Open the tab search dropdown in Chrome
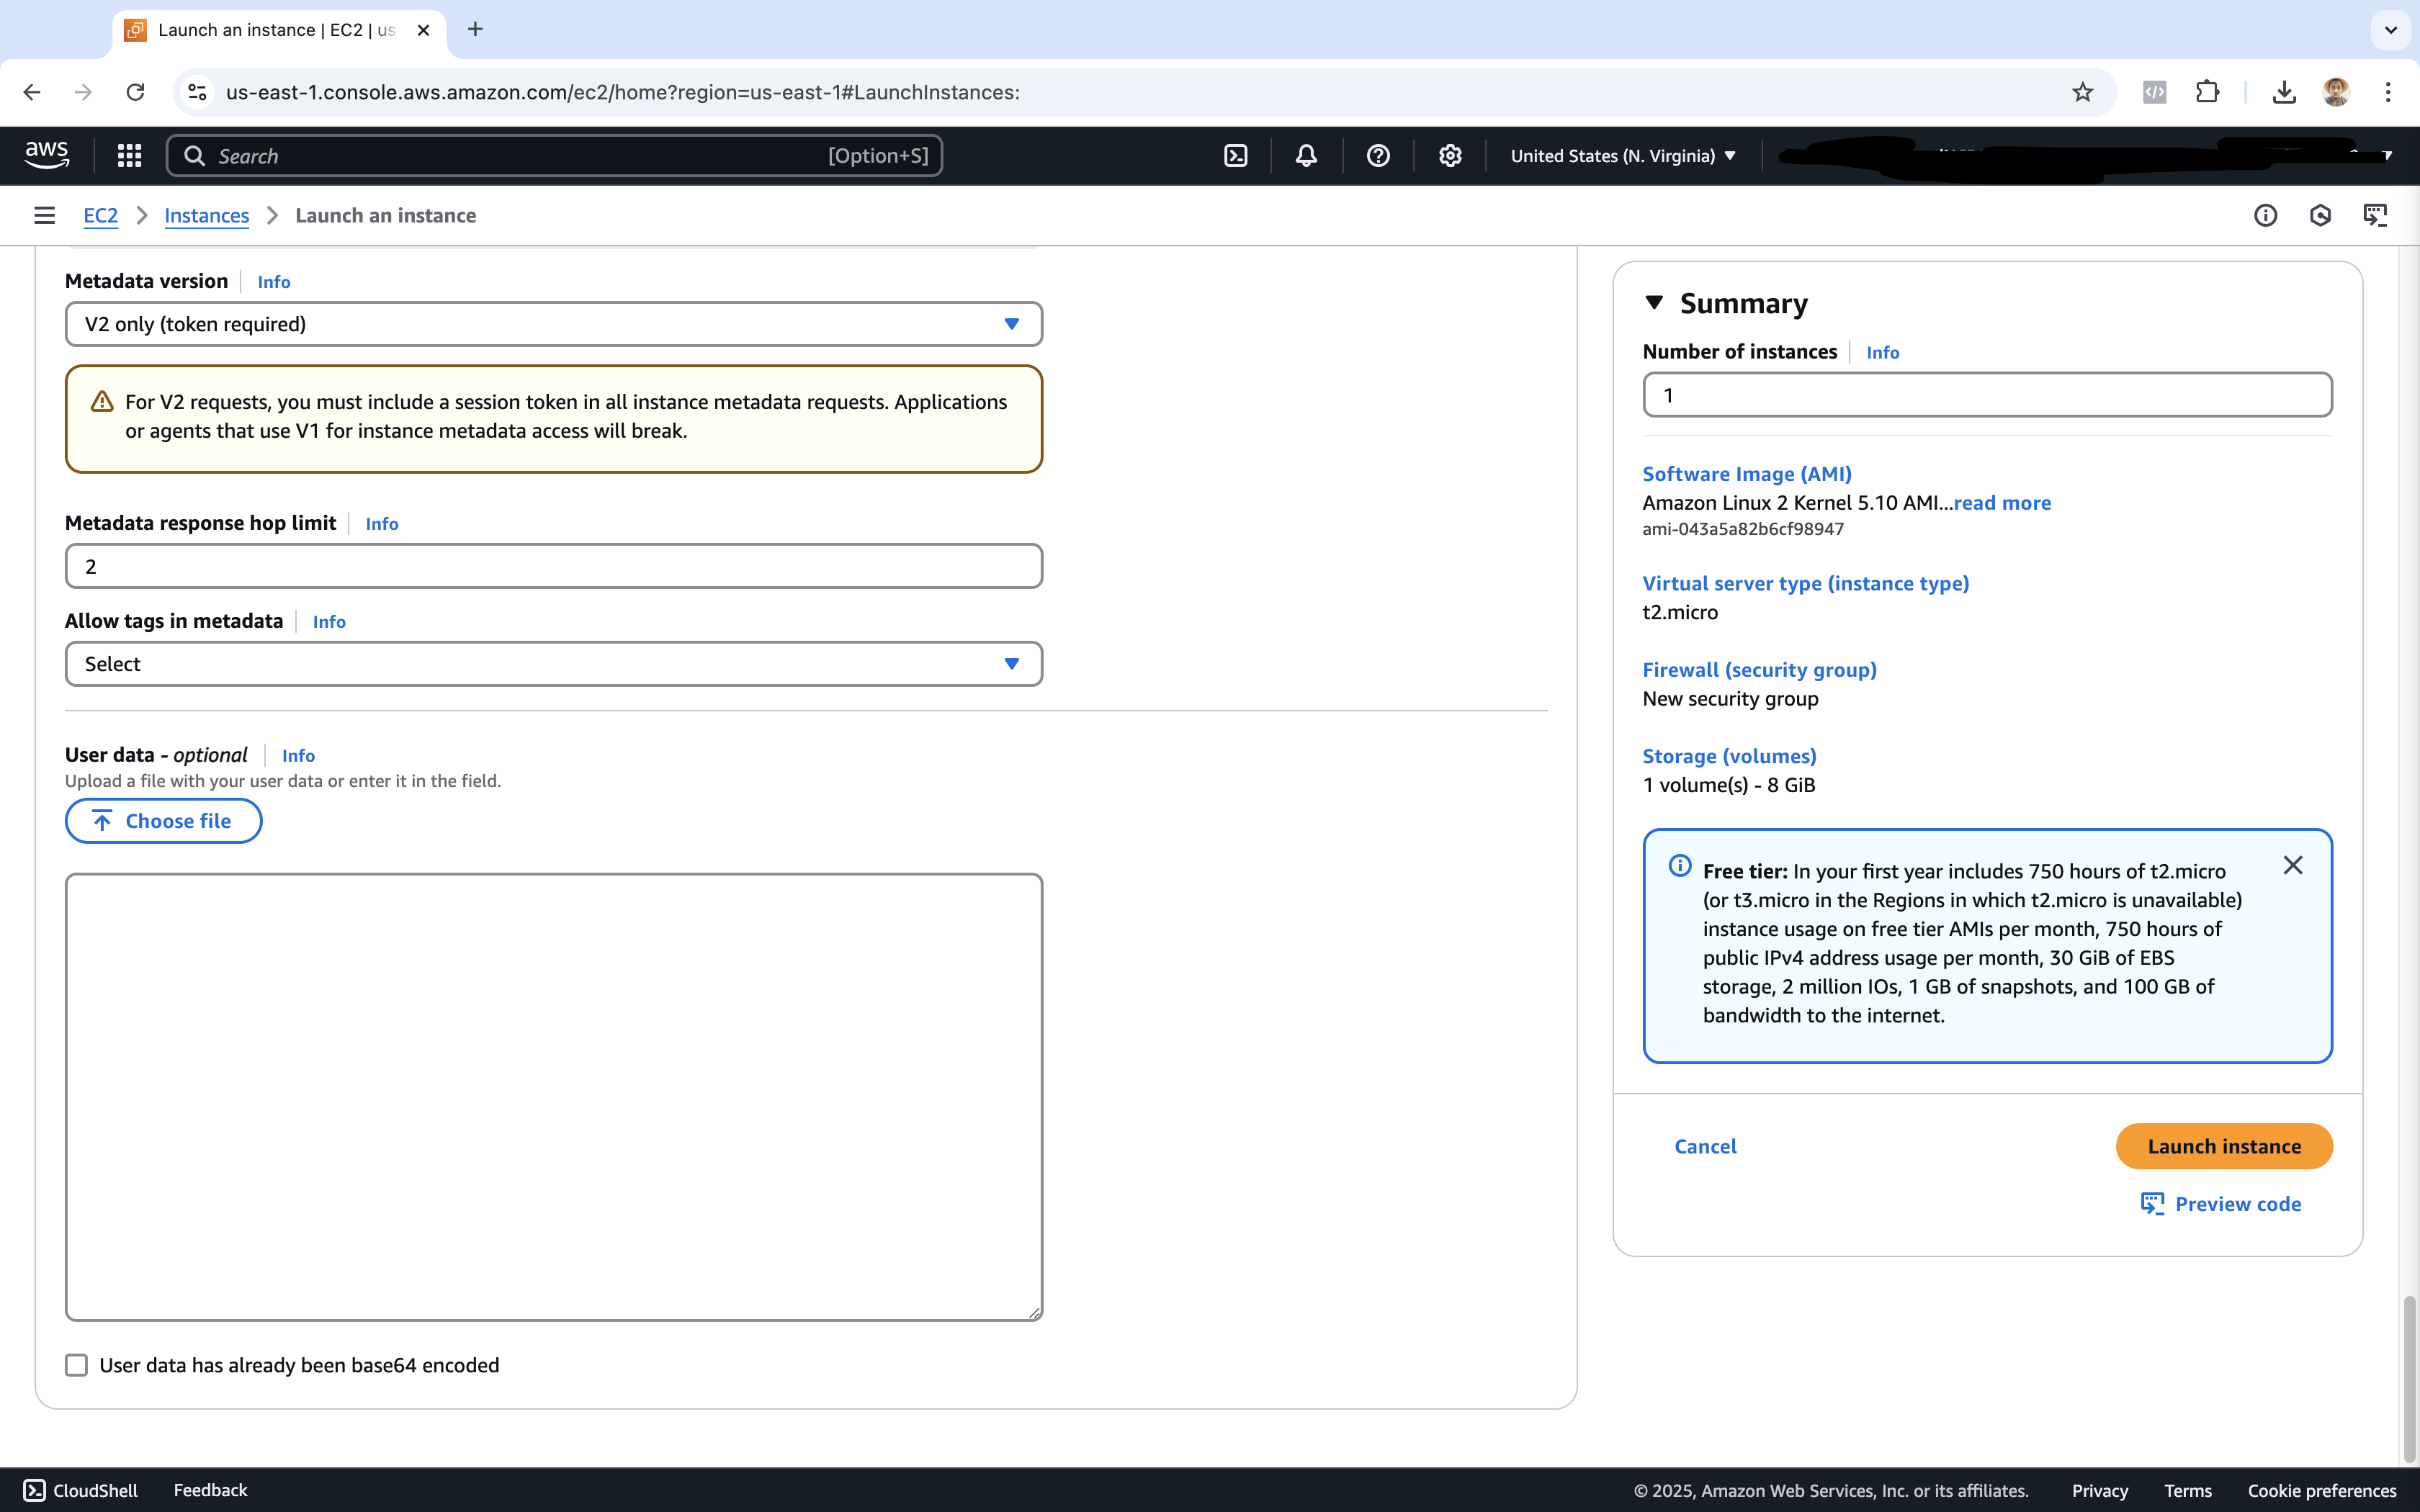Image resolution: width=2420 pixels, height=1512 pixels. [2391, 29]
